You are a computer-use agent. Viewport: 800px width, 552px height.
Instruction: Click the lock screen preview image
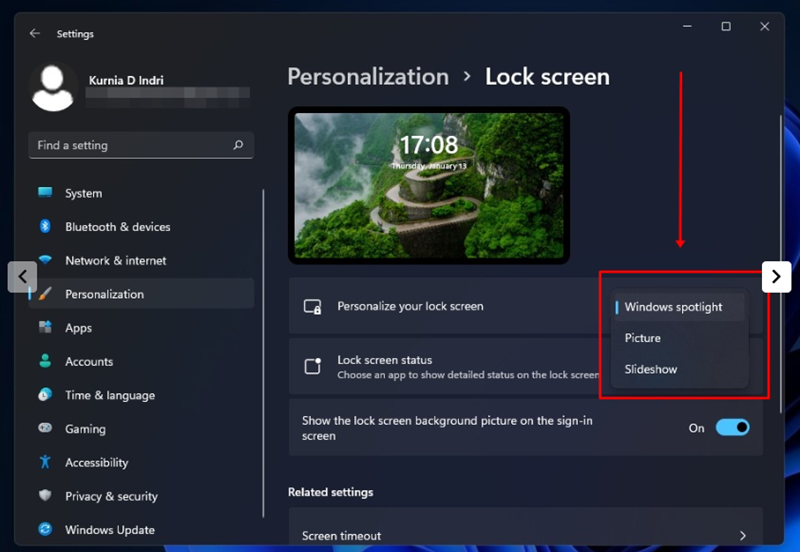tap(429, 186)
